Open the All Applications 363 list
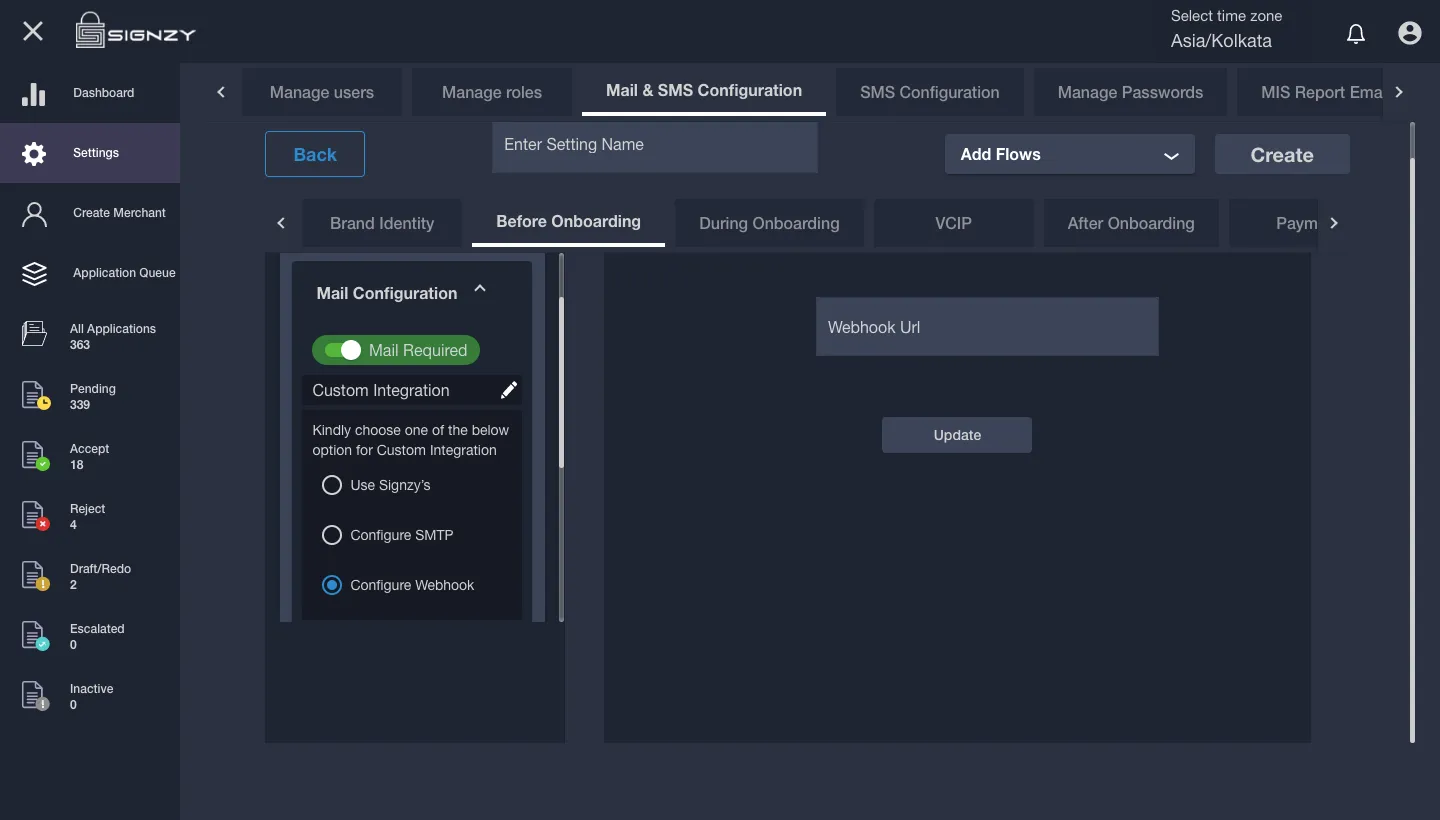1440x820 pixels. coord(90,336)
